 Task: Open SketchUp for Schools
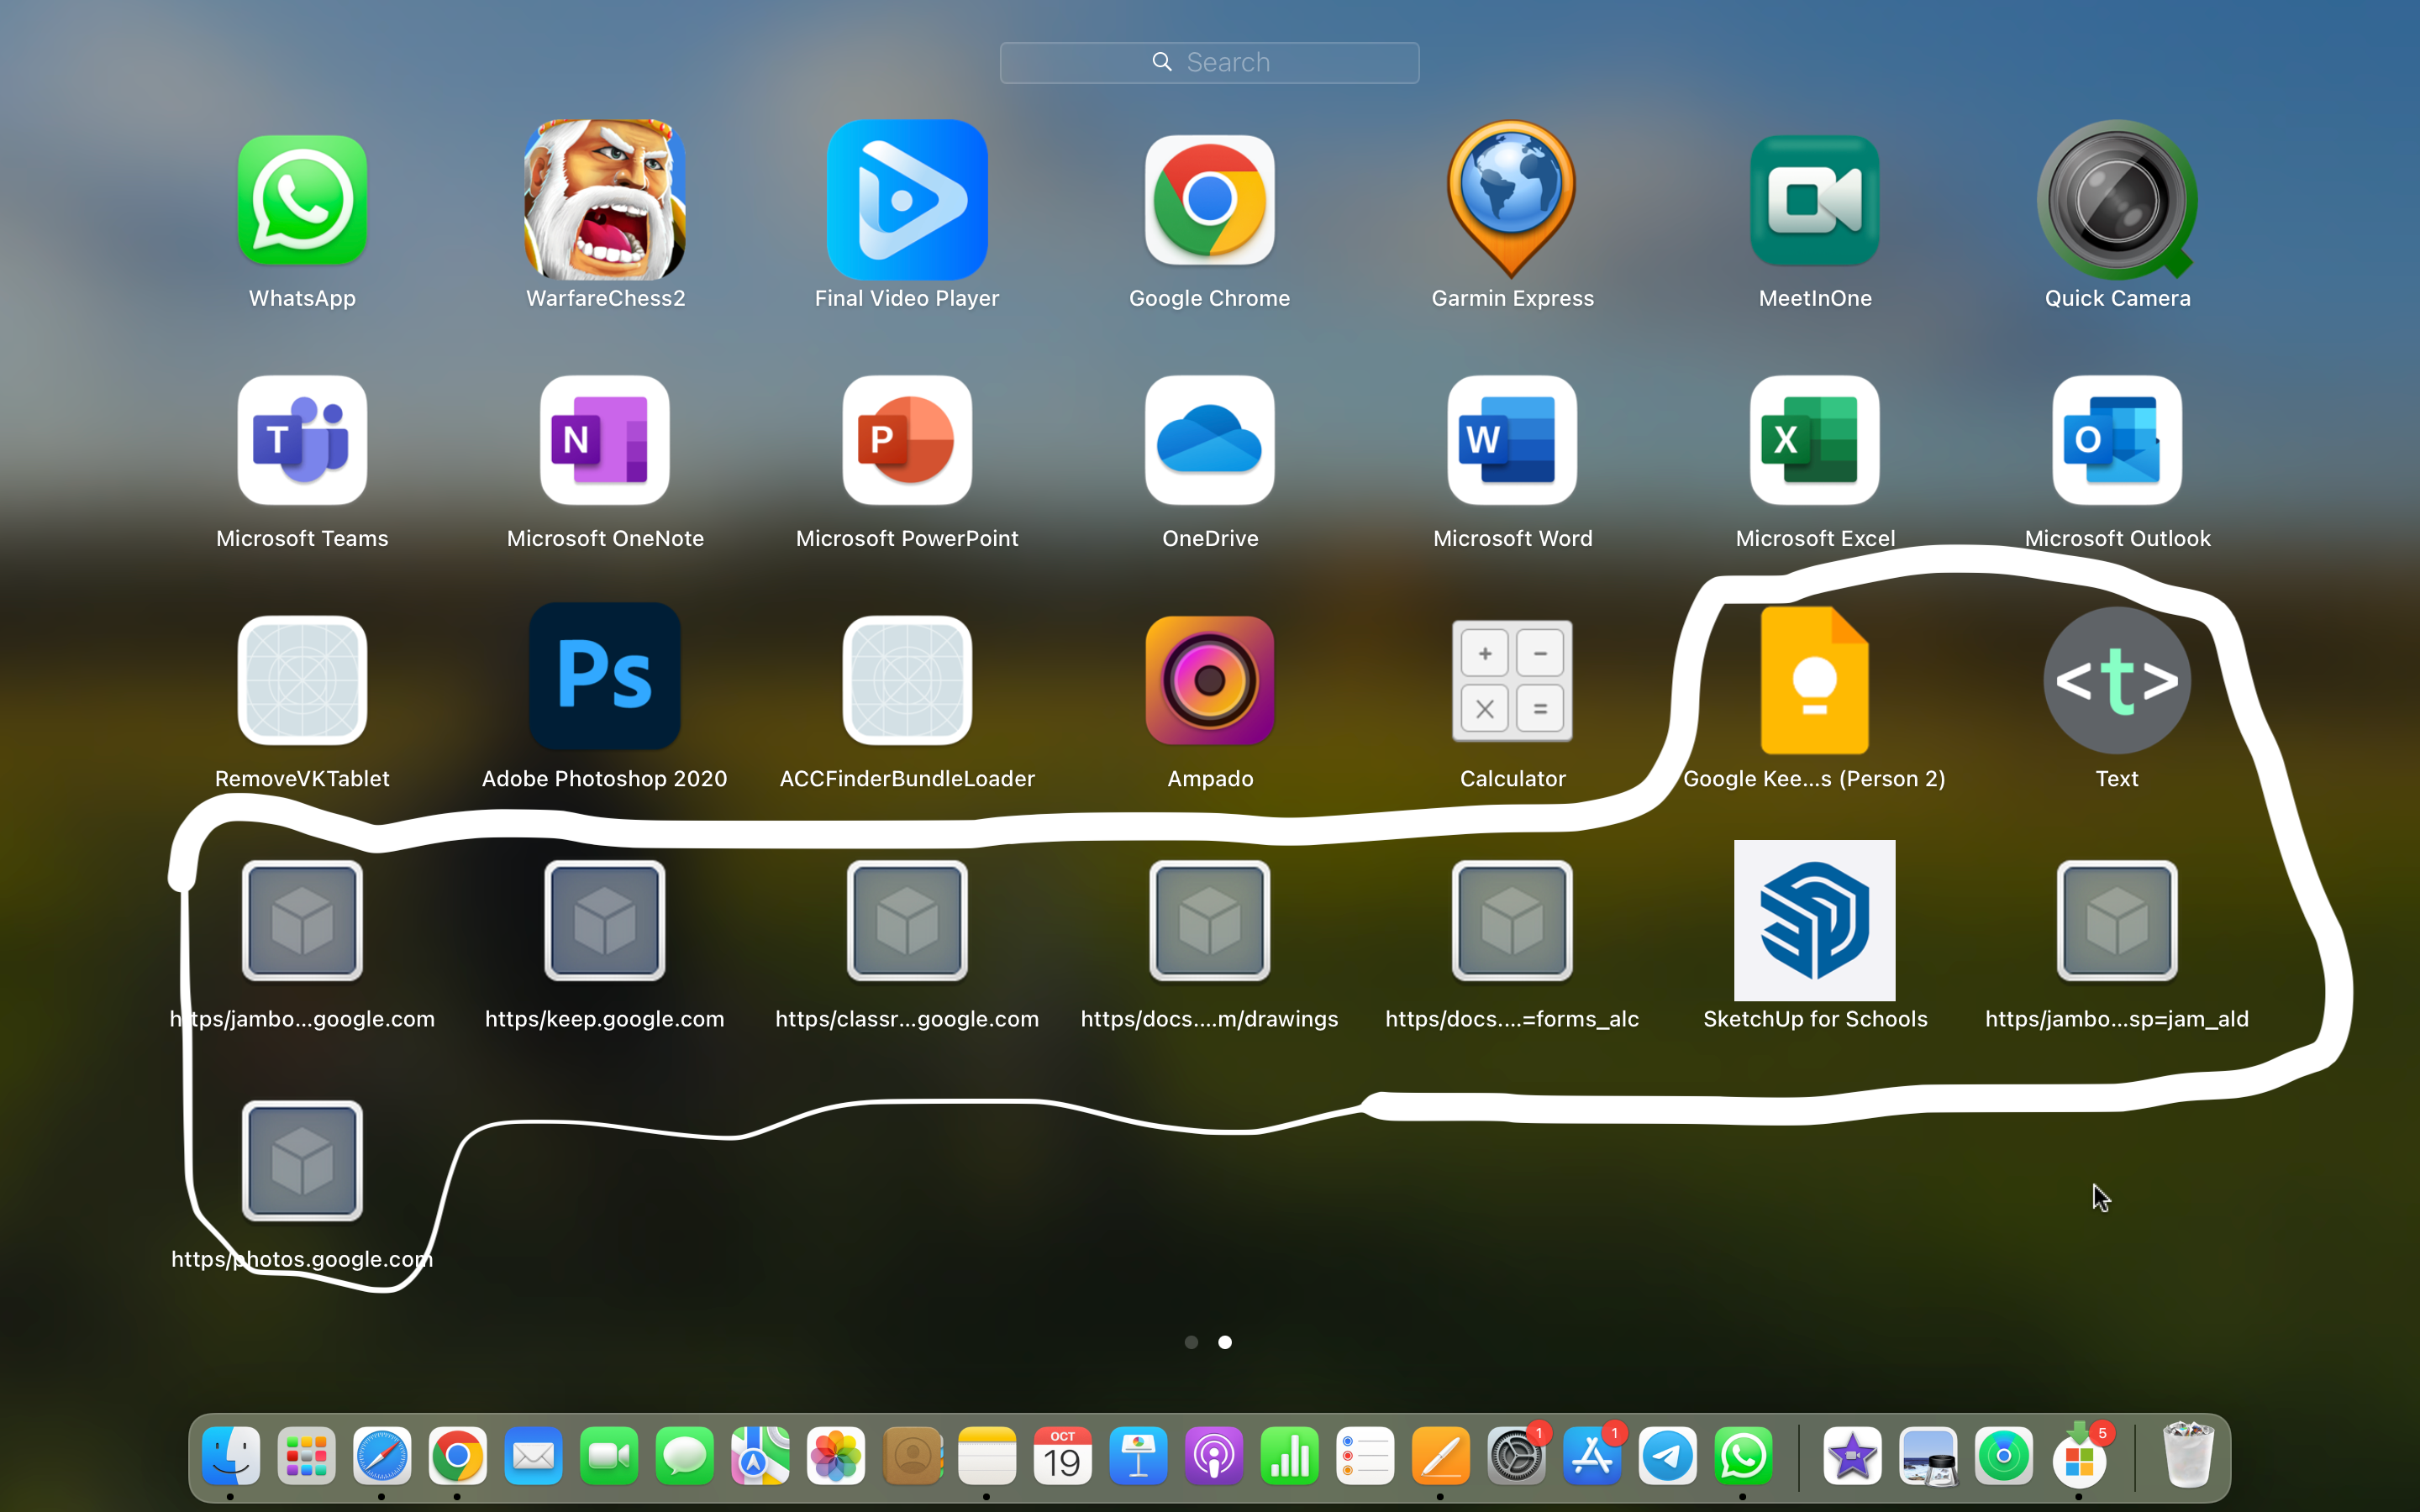tap(1814, 920)
